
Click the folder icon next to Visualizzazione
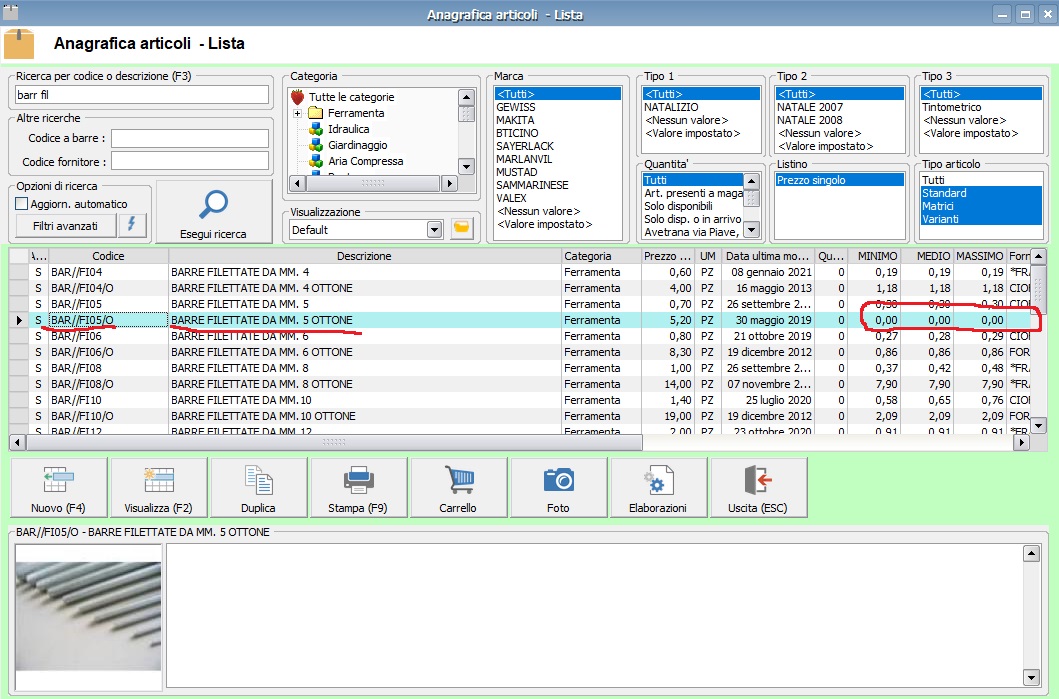point(461,229)
